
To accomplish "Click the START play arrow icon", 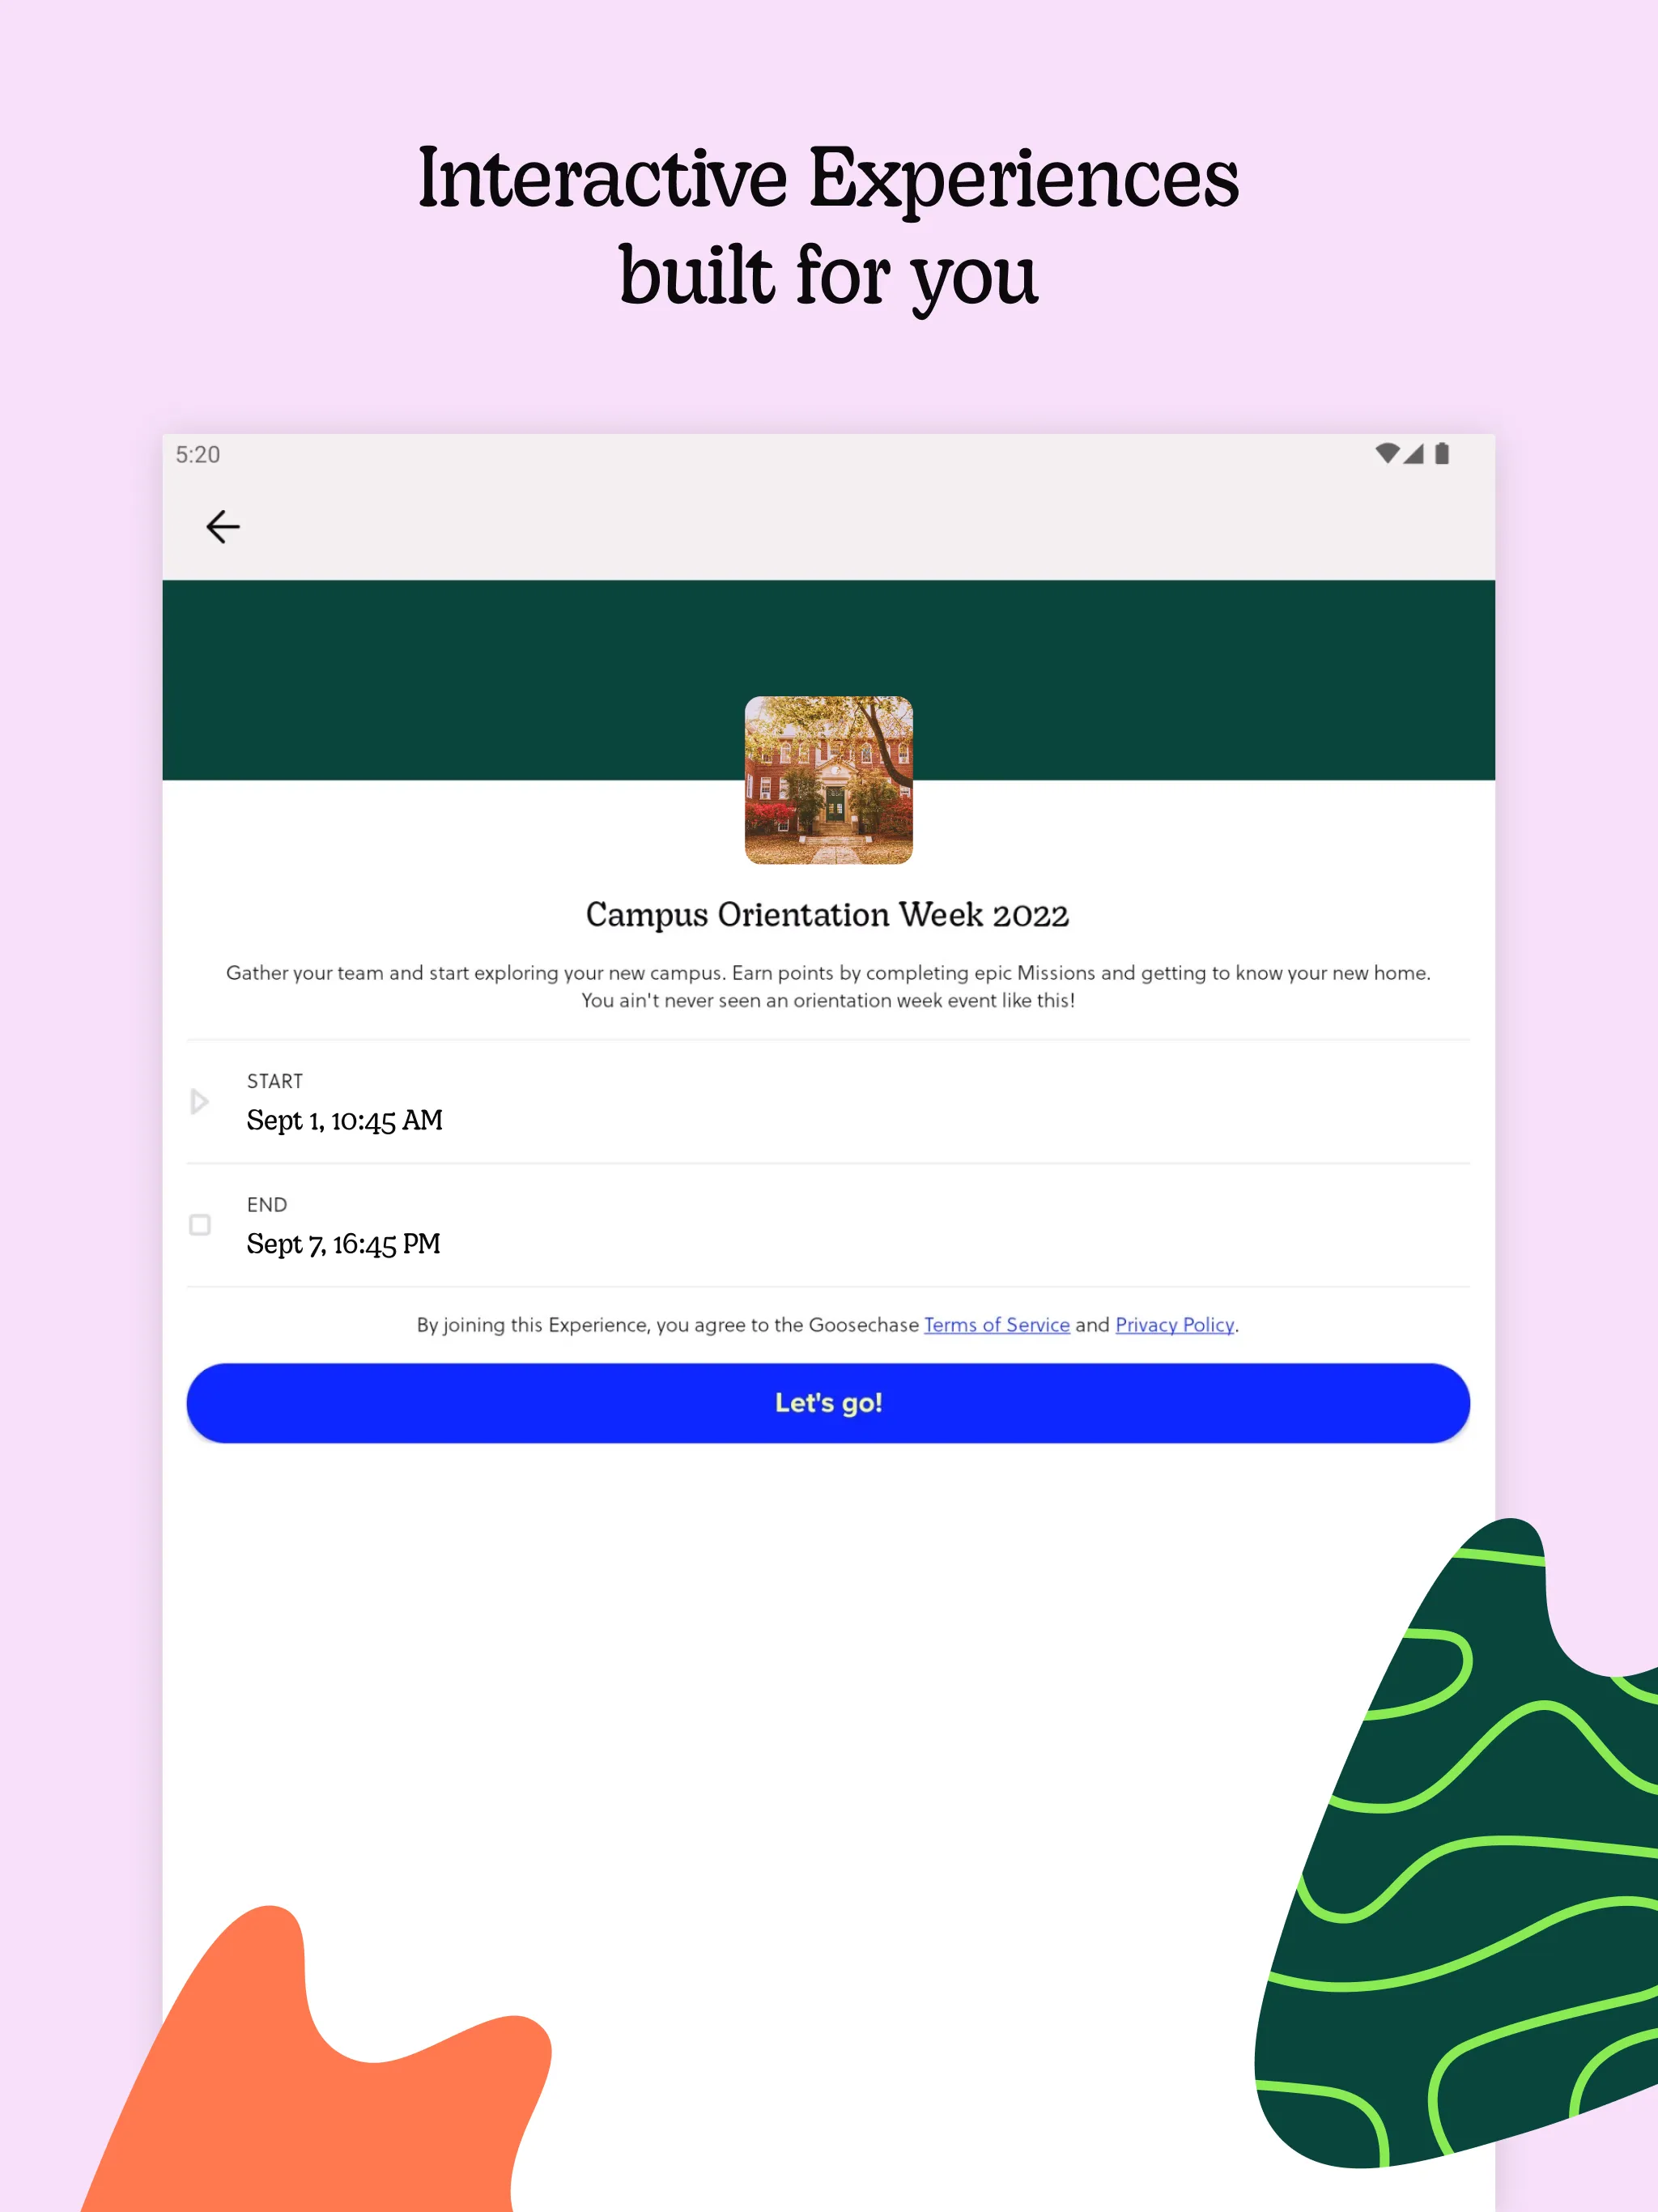I will click(200, 1101).
